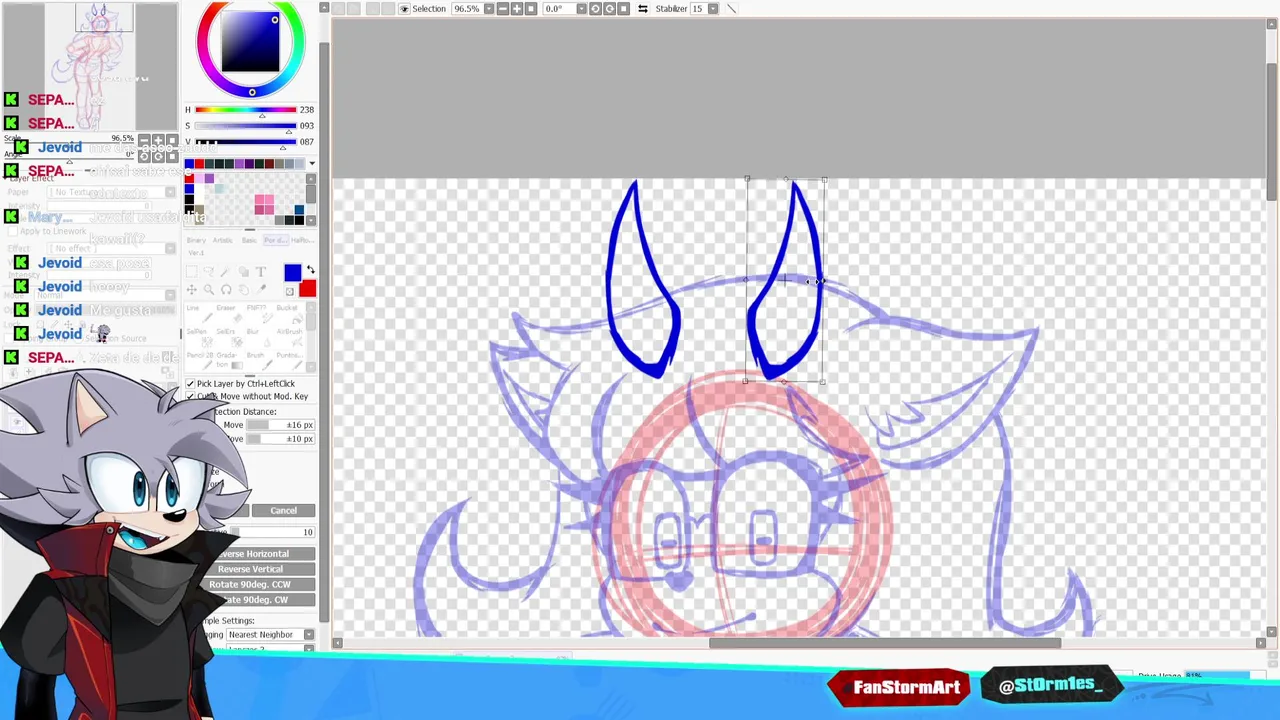Open the swatch panel dropdown arrow
Image resolution: width=1280 pixels, height=720 pixels.
[x=311, y=164]
